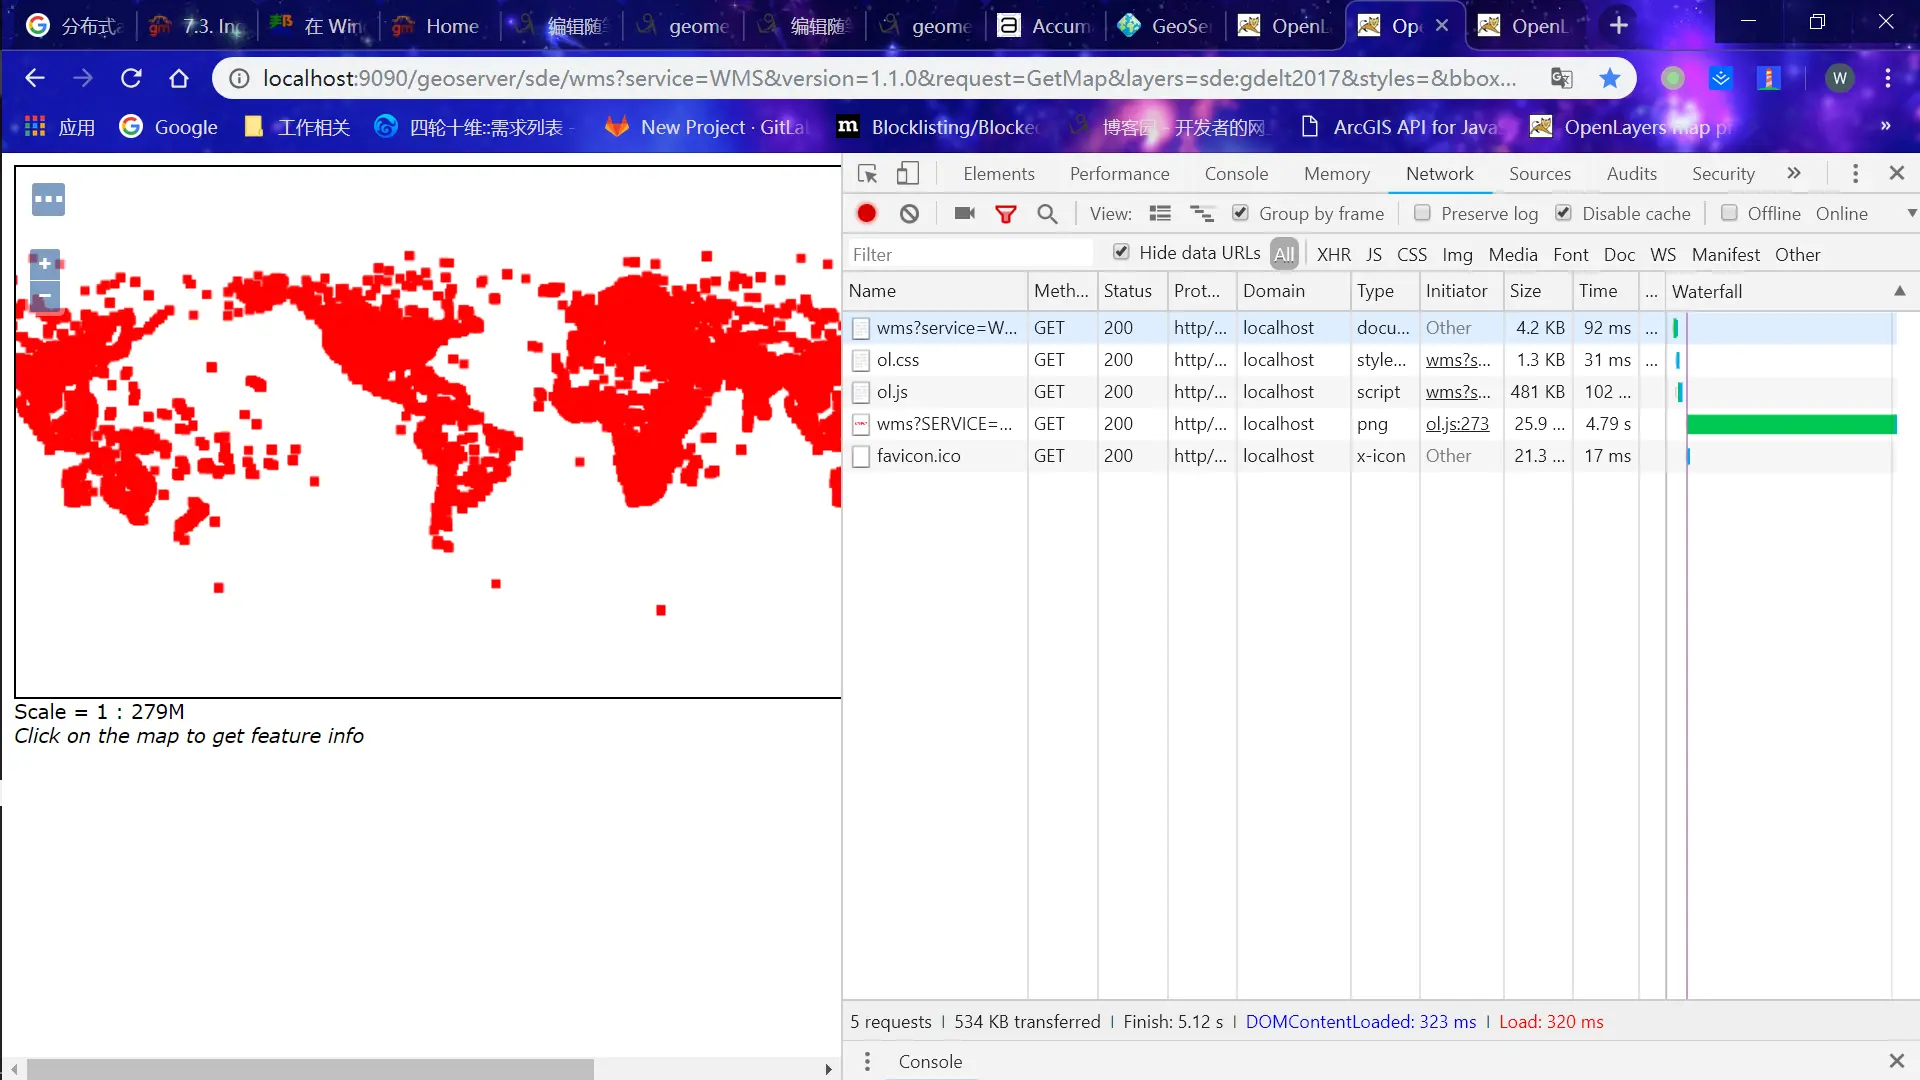Uncheck Disable cache
The width and height of the screenshot is (1920, 1080).
click(1564, 213)
